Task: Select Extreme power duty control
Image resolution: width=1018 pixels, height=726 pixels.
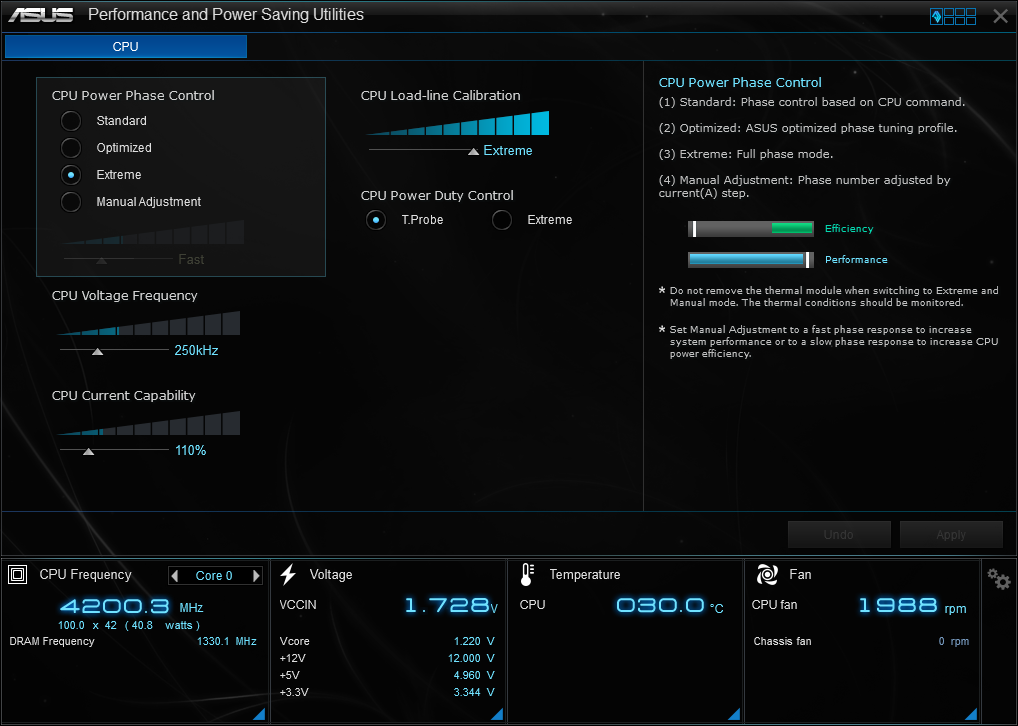Action: pos(502,220)
